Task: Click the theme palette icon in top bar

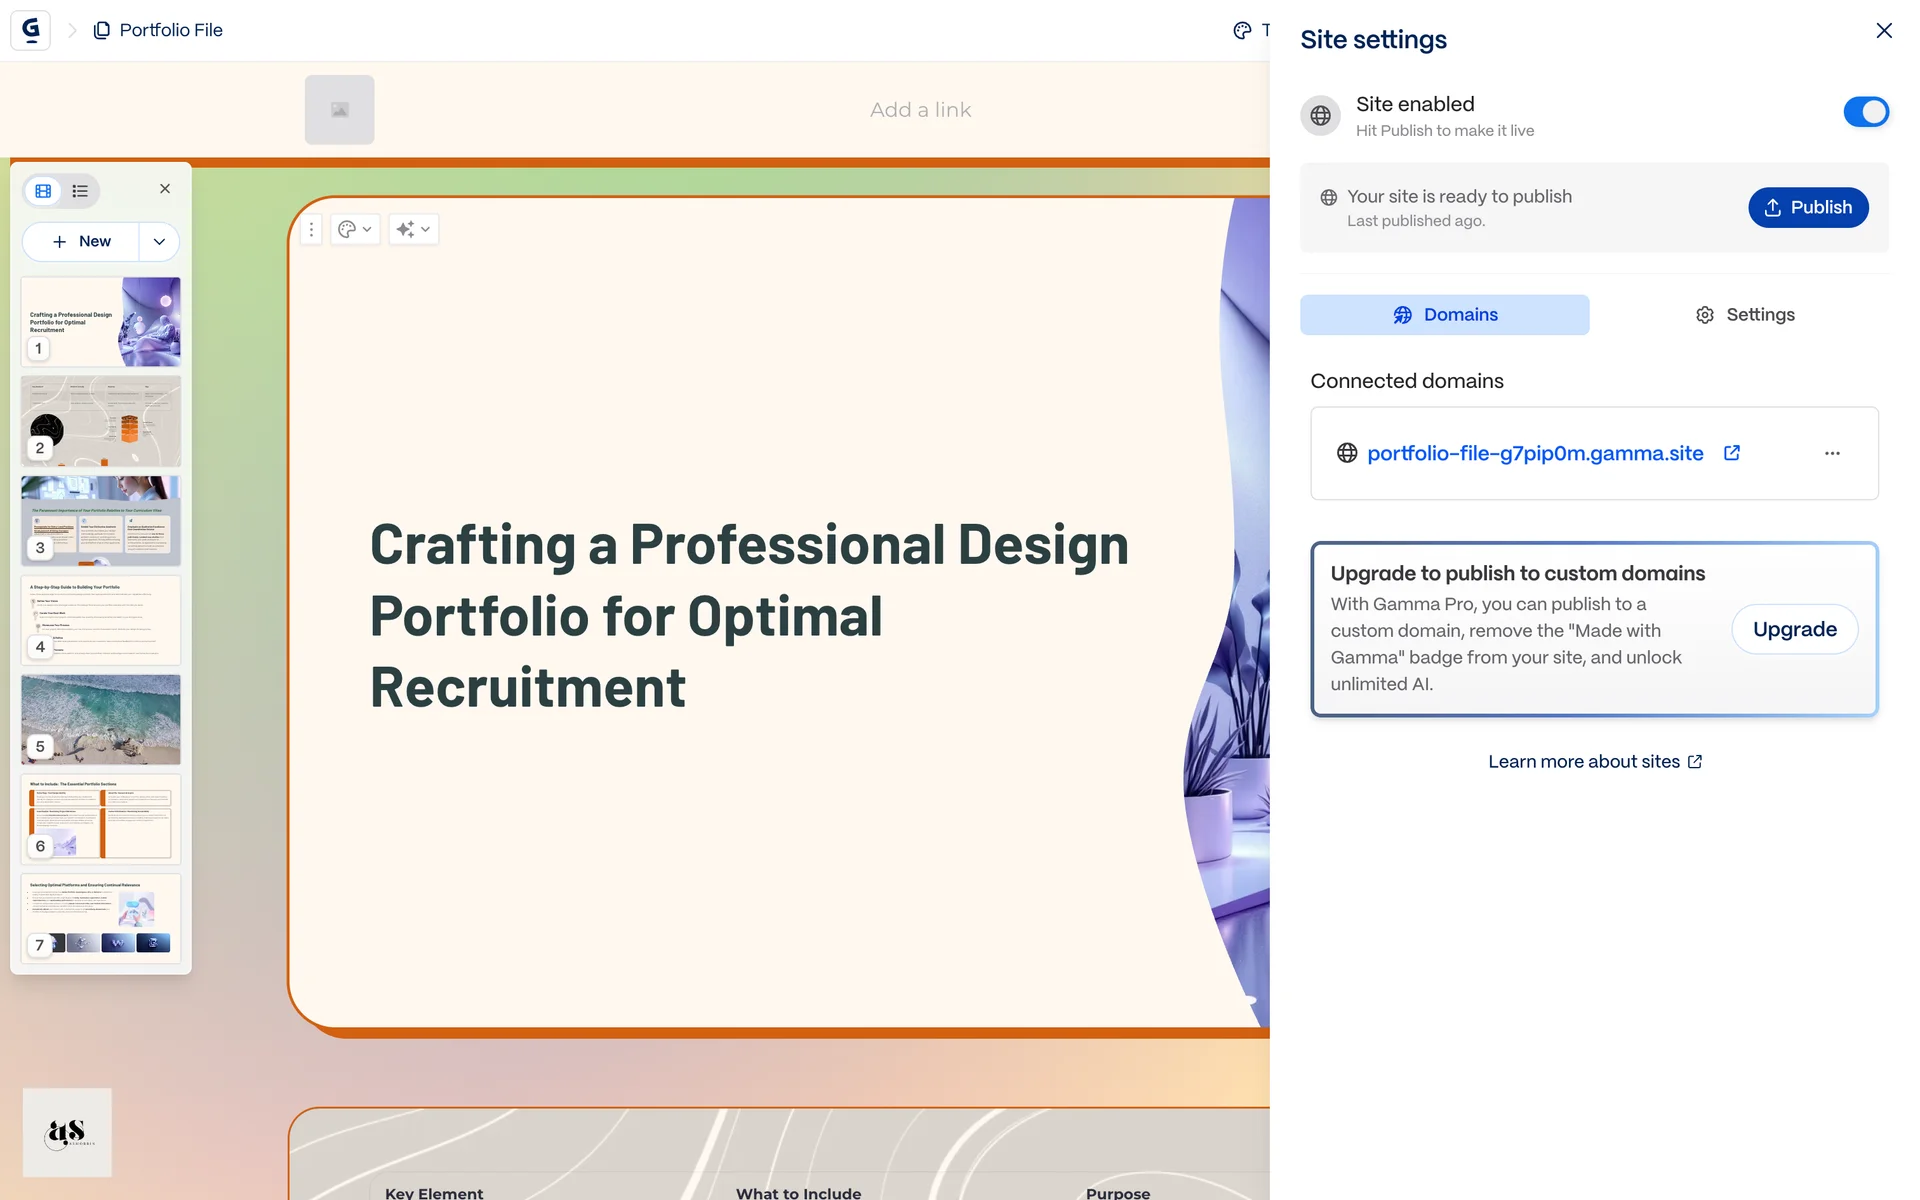Action: [x=1242, y=30]
